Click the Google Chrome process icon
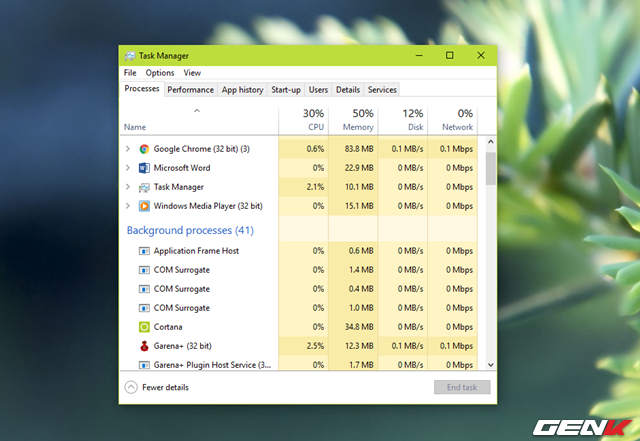 (x=144, y=149)
